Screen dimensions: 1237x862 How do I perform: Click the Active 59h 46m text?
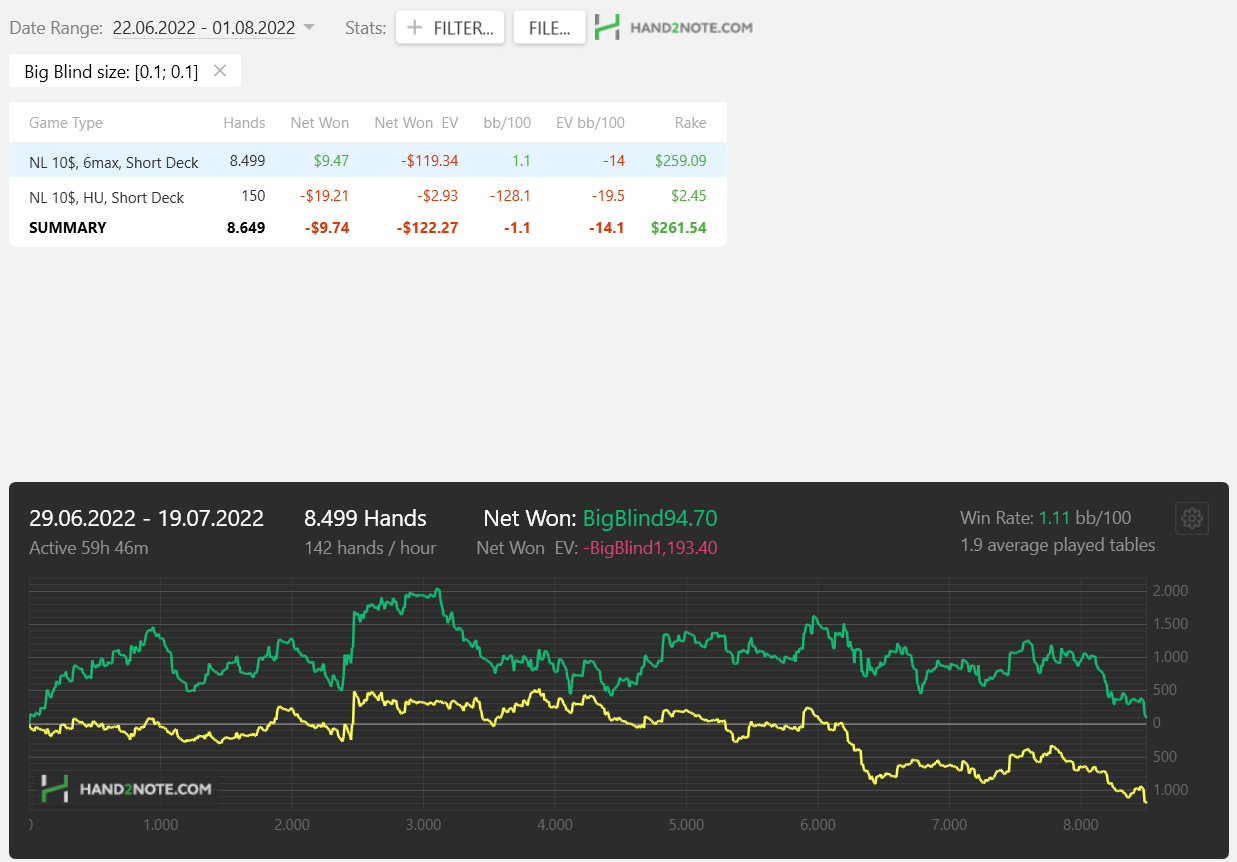[x=89, y=547]
